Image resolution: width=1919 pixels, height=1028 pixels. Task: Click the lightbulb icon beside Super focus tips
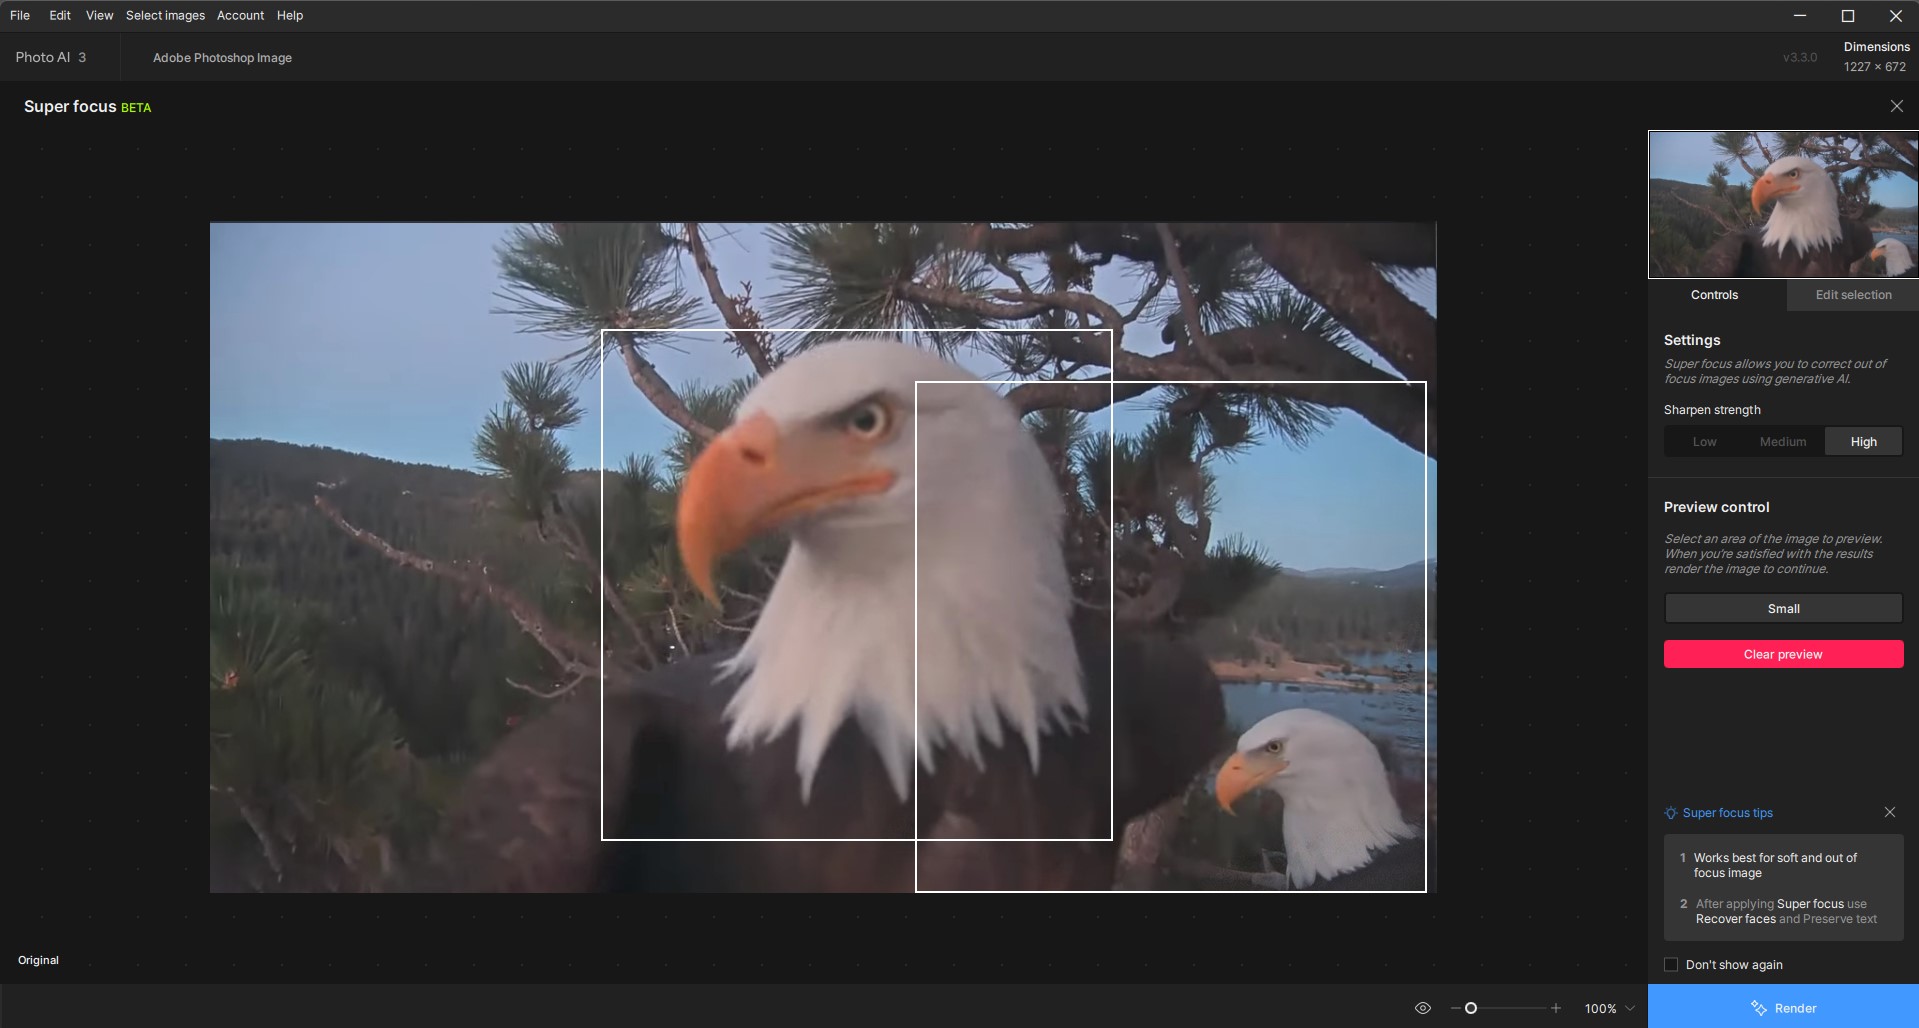tap(1670, 813)
